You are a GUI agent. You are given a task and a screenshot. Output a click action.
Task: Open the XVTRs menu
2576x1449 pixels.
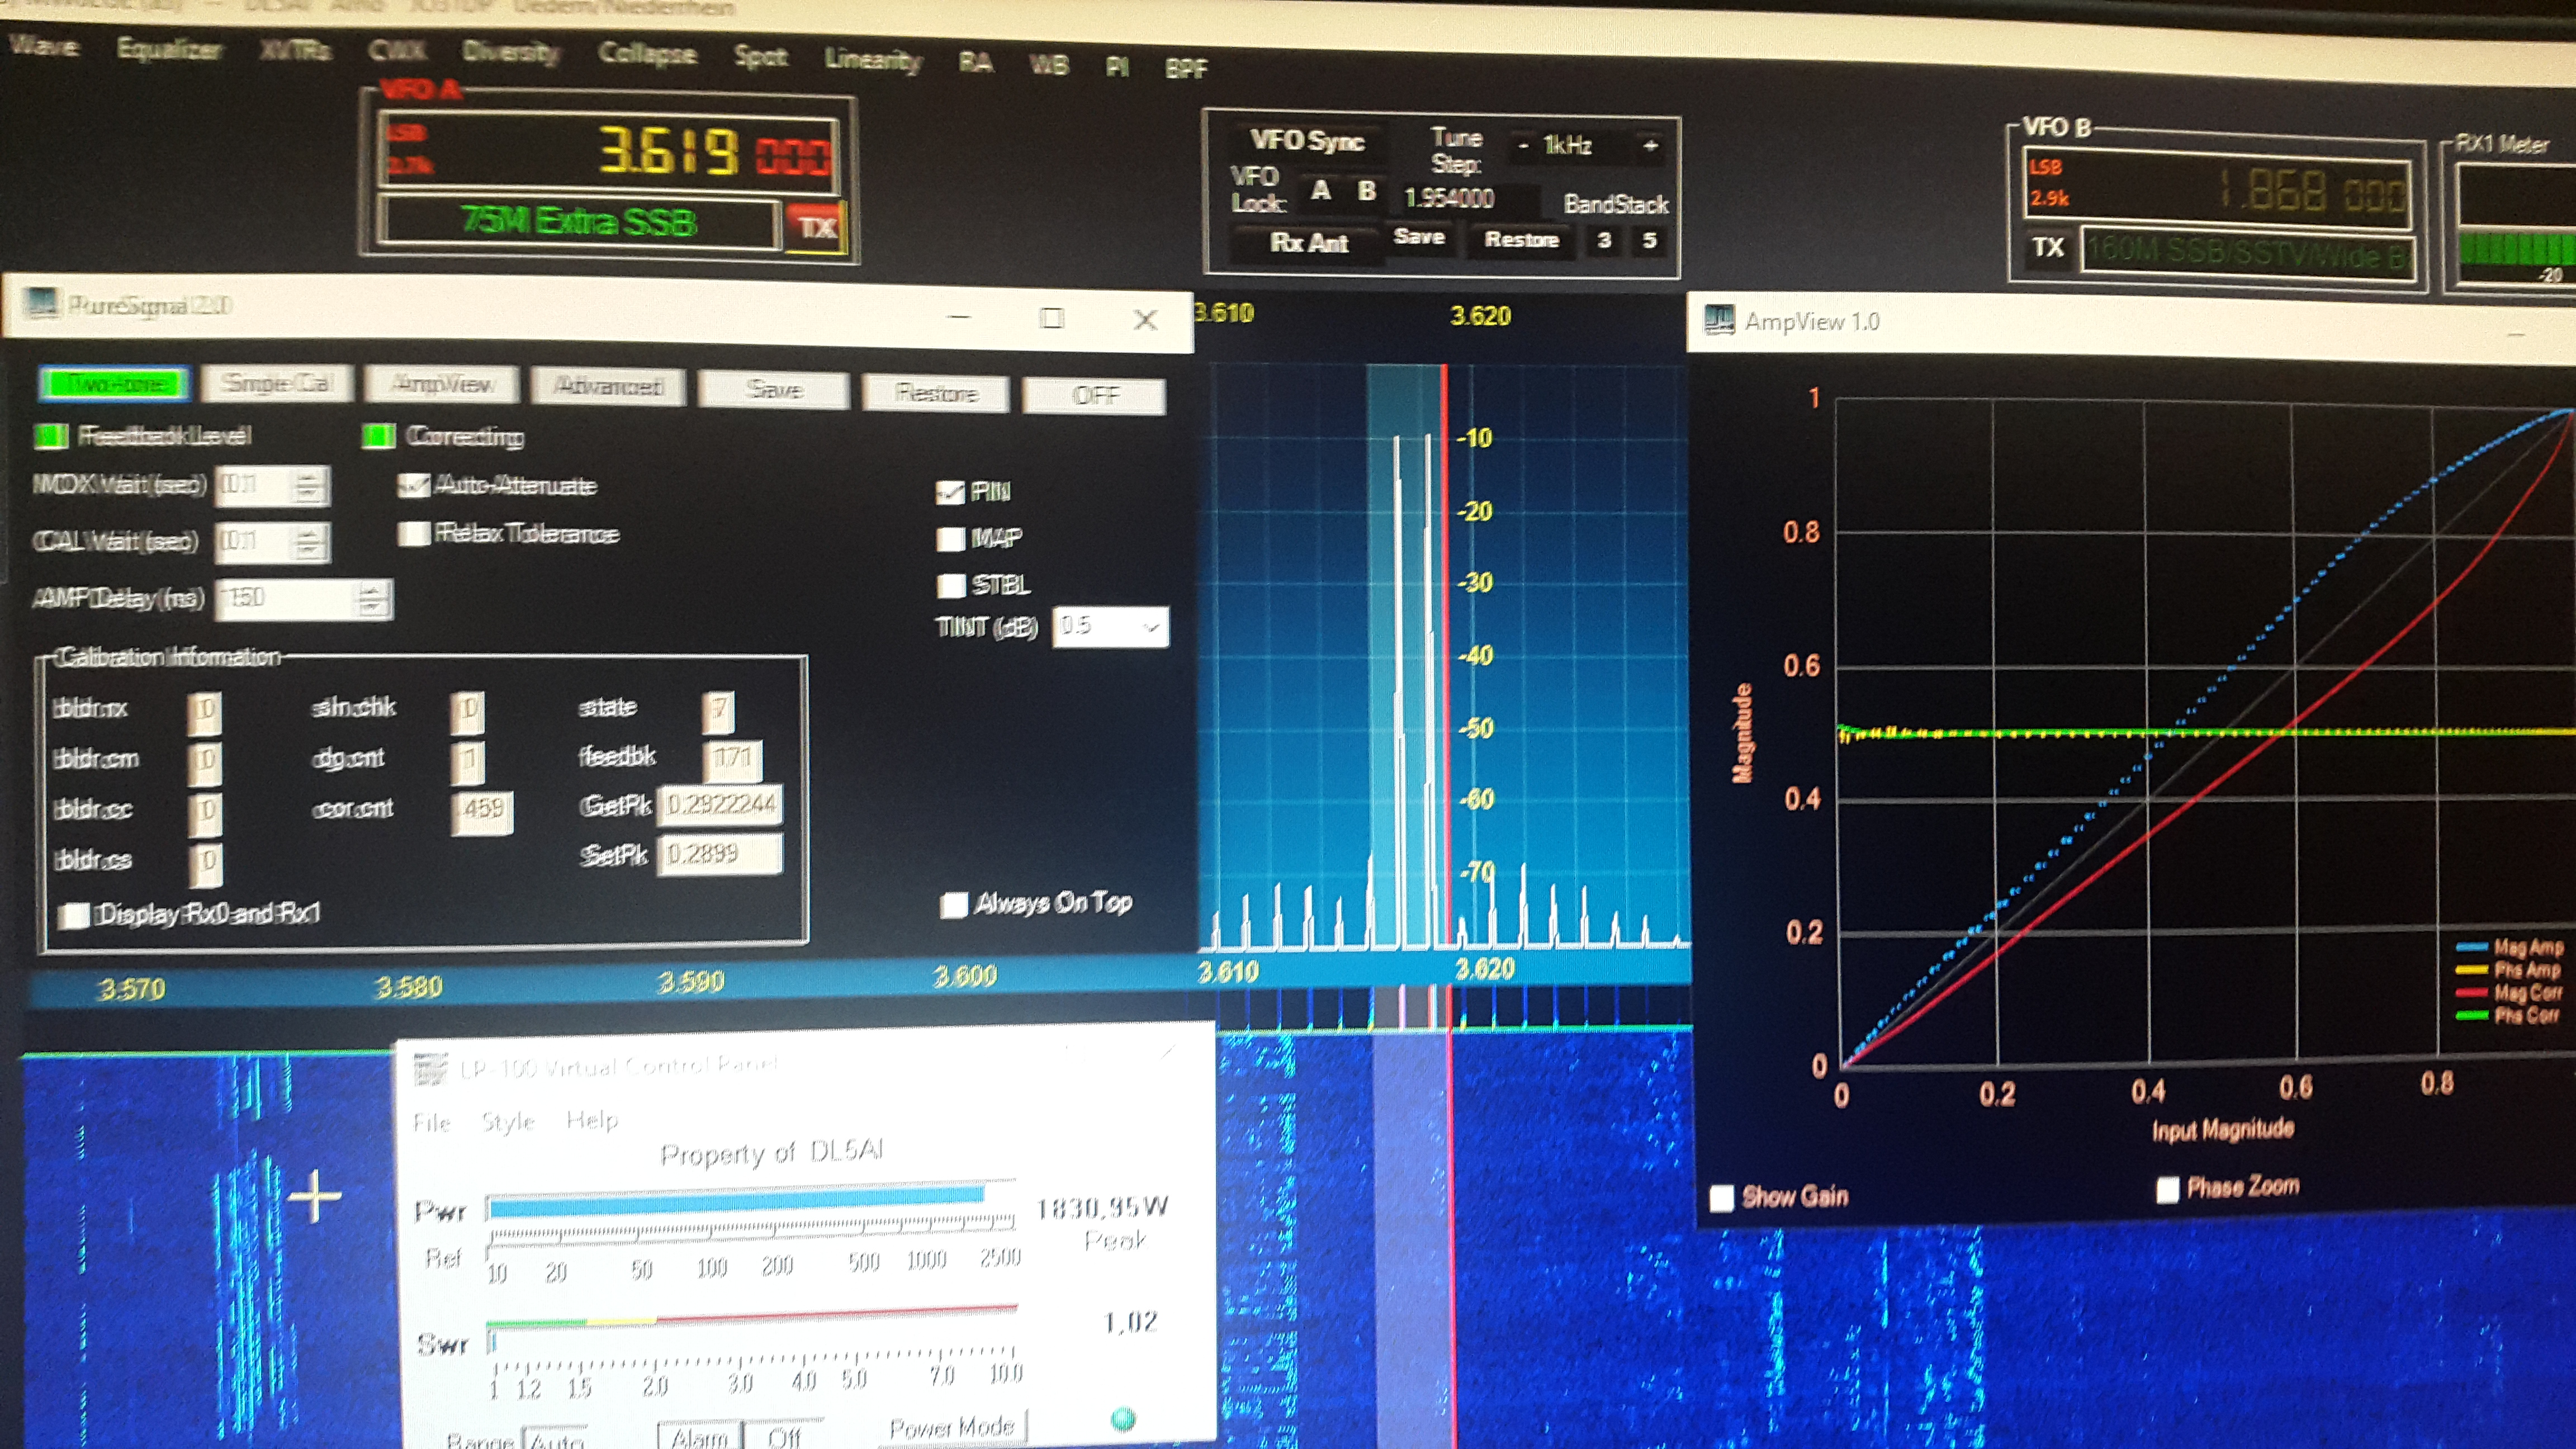(295, 50)
